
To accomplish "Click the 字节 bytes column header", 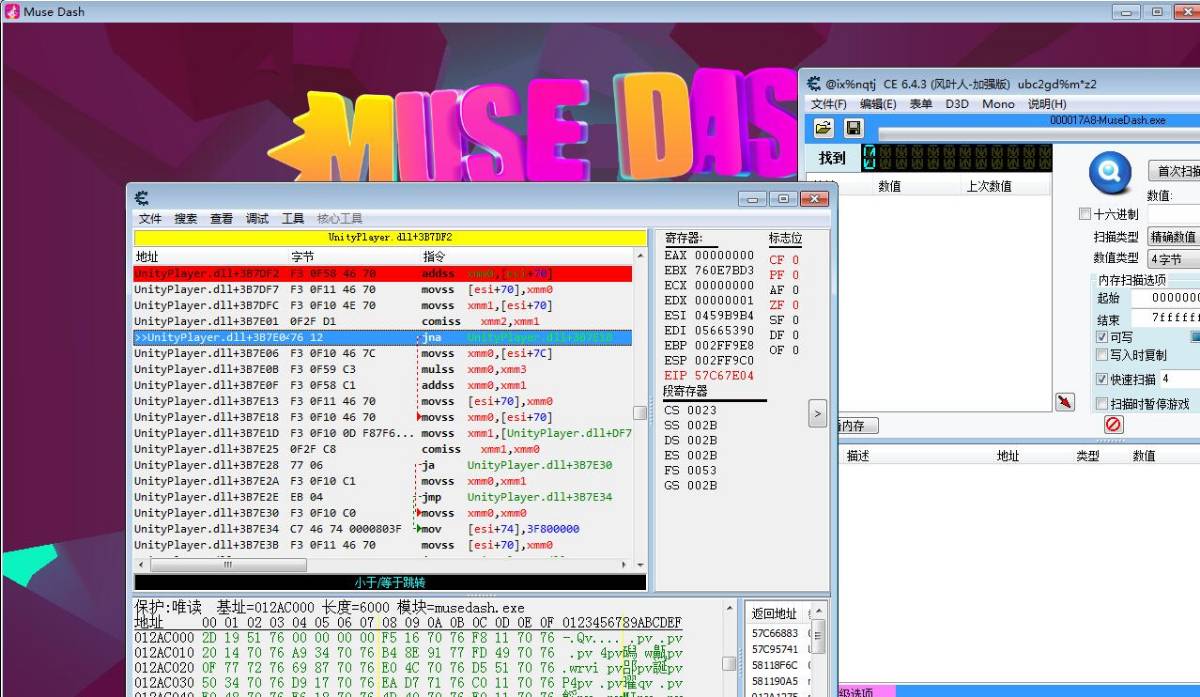I will point(303,257).
